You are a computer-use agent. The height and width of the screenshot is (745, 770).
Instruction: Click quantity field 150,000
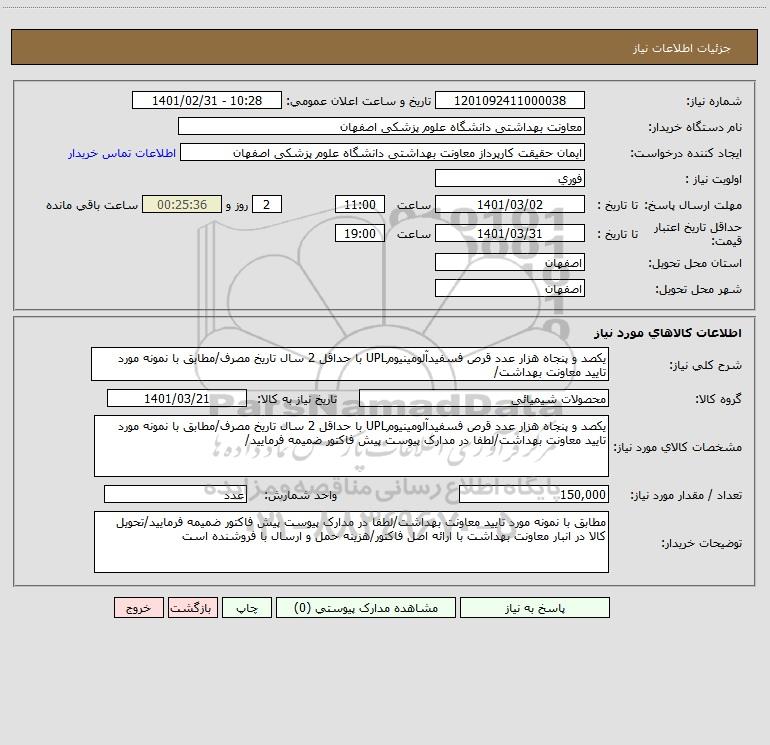(534, 494)
